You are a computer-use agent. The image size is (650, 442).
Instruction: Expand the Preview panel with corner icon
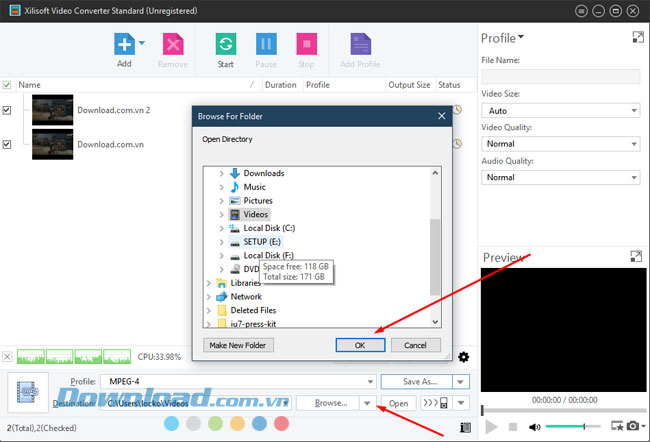point(636,257)
